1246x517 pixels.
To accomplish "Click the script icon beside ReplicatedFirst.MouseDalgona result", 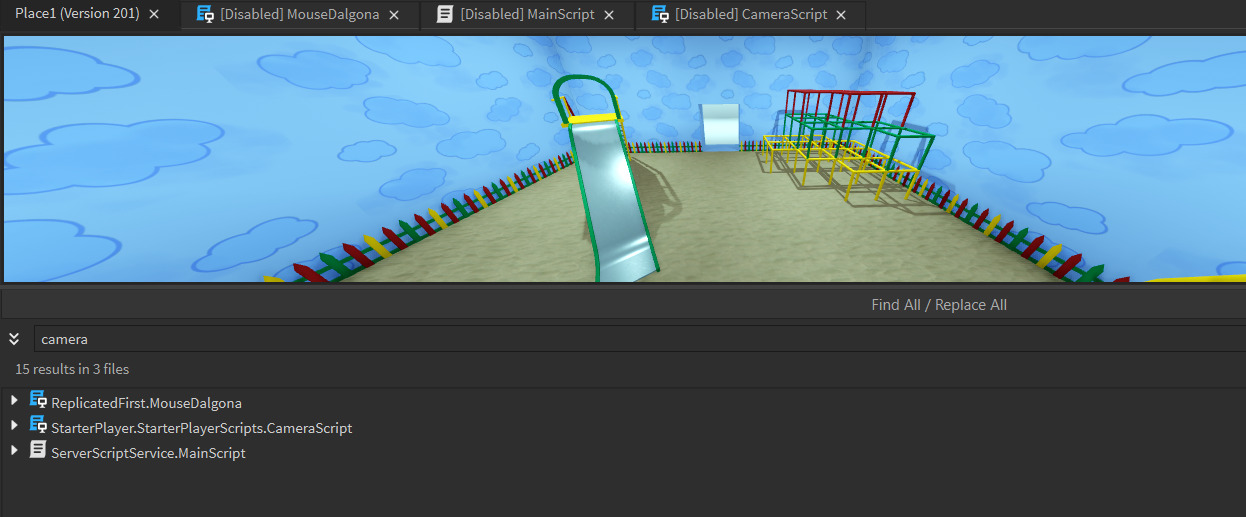I will 38,402.
